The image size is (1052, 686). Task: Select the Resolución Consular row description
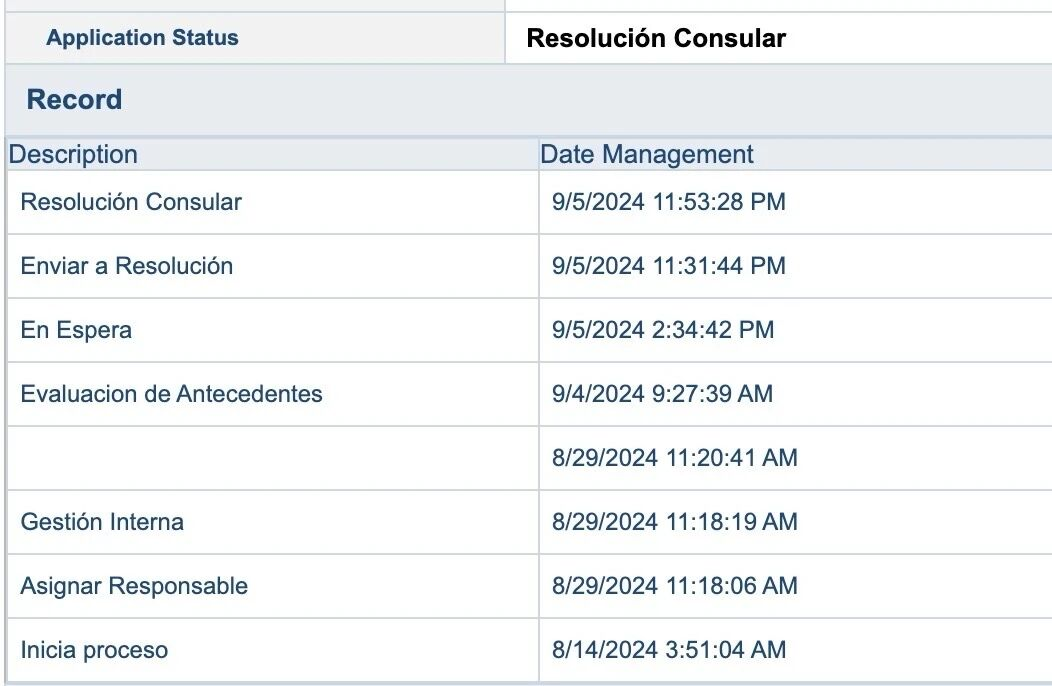point(131,202)
